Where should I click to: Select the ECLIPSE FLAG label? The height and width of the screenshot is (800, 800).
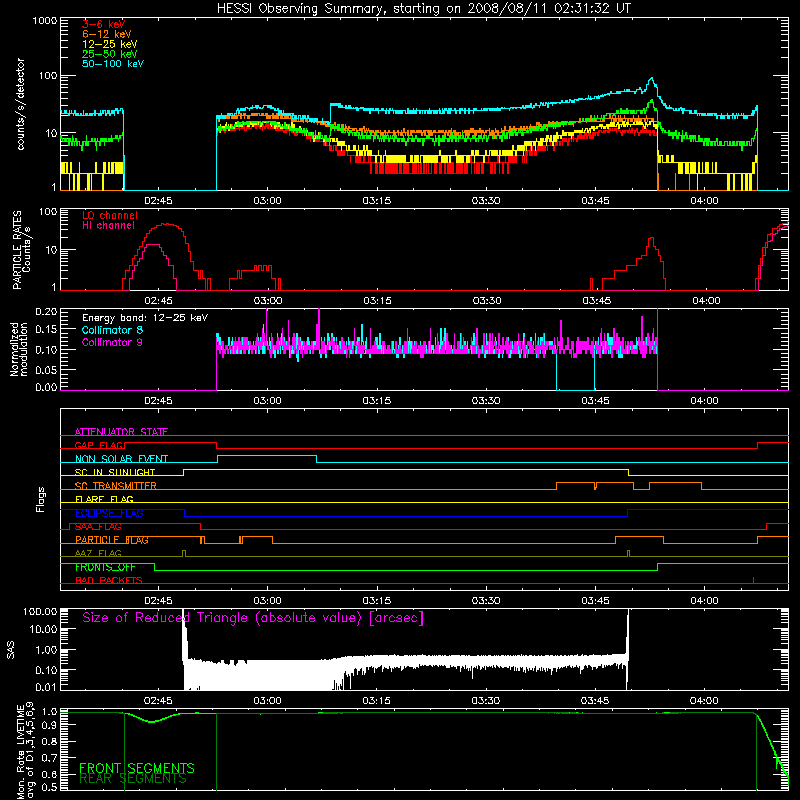coord(109,513)
